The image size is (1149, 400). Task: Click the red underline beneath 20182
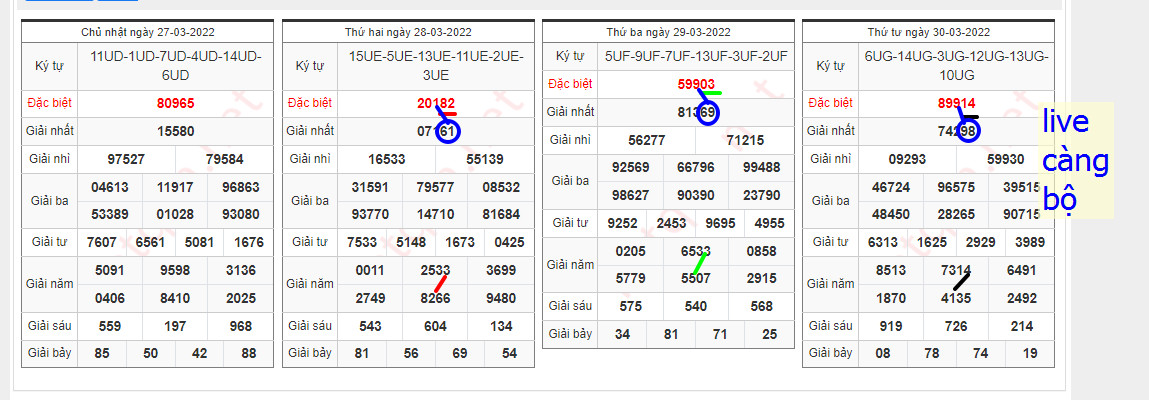[x=448, y=114]
